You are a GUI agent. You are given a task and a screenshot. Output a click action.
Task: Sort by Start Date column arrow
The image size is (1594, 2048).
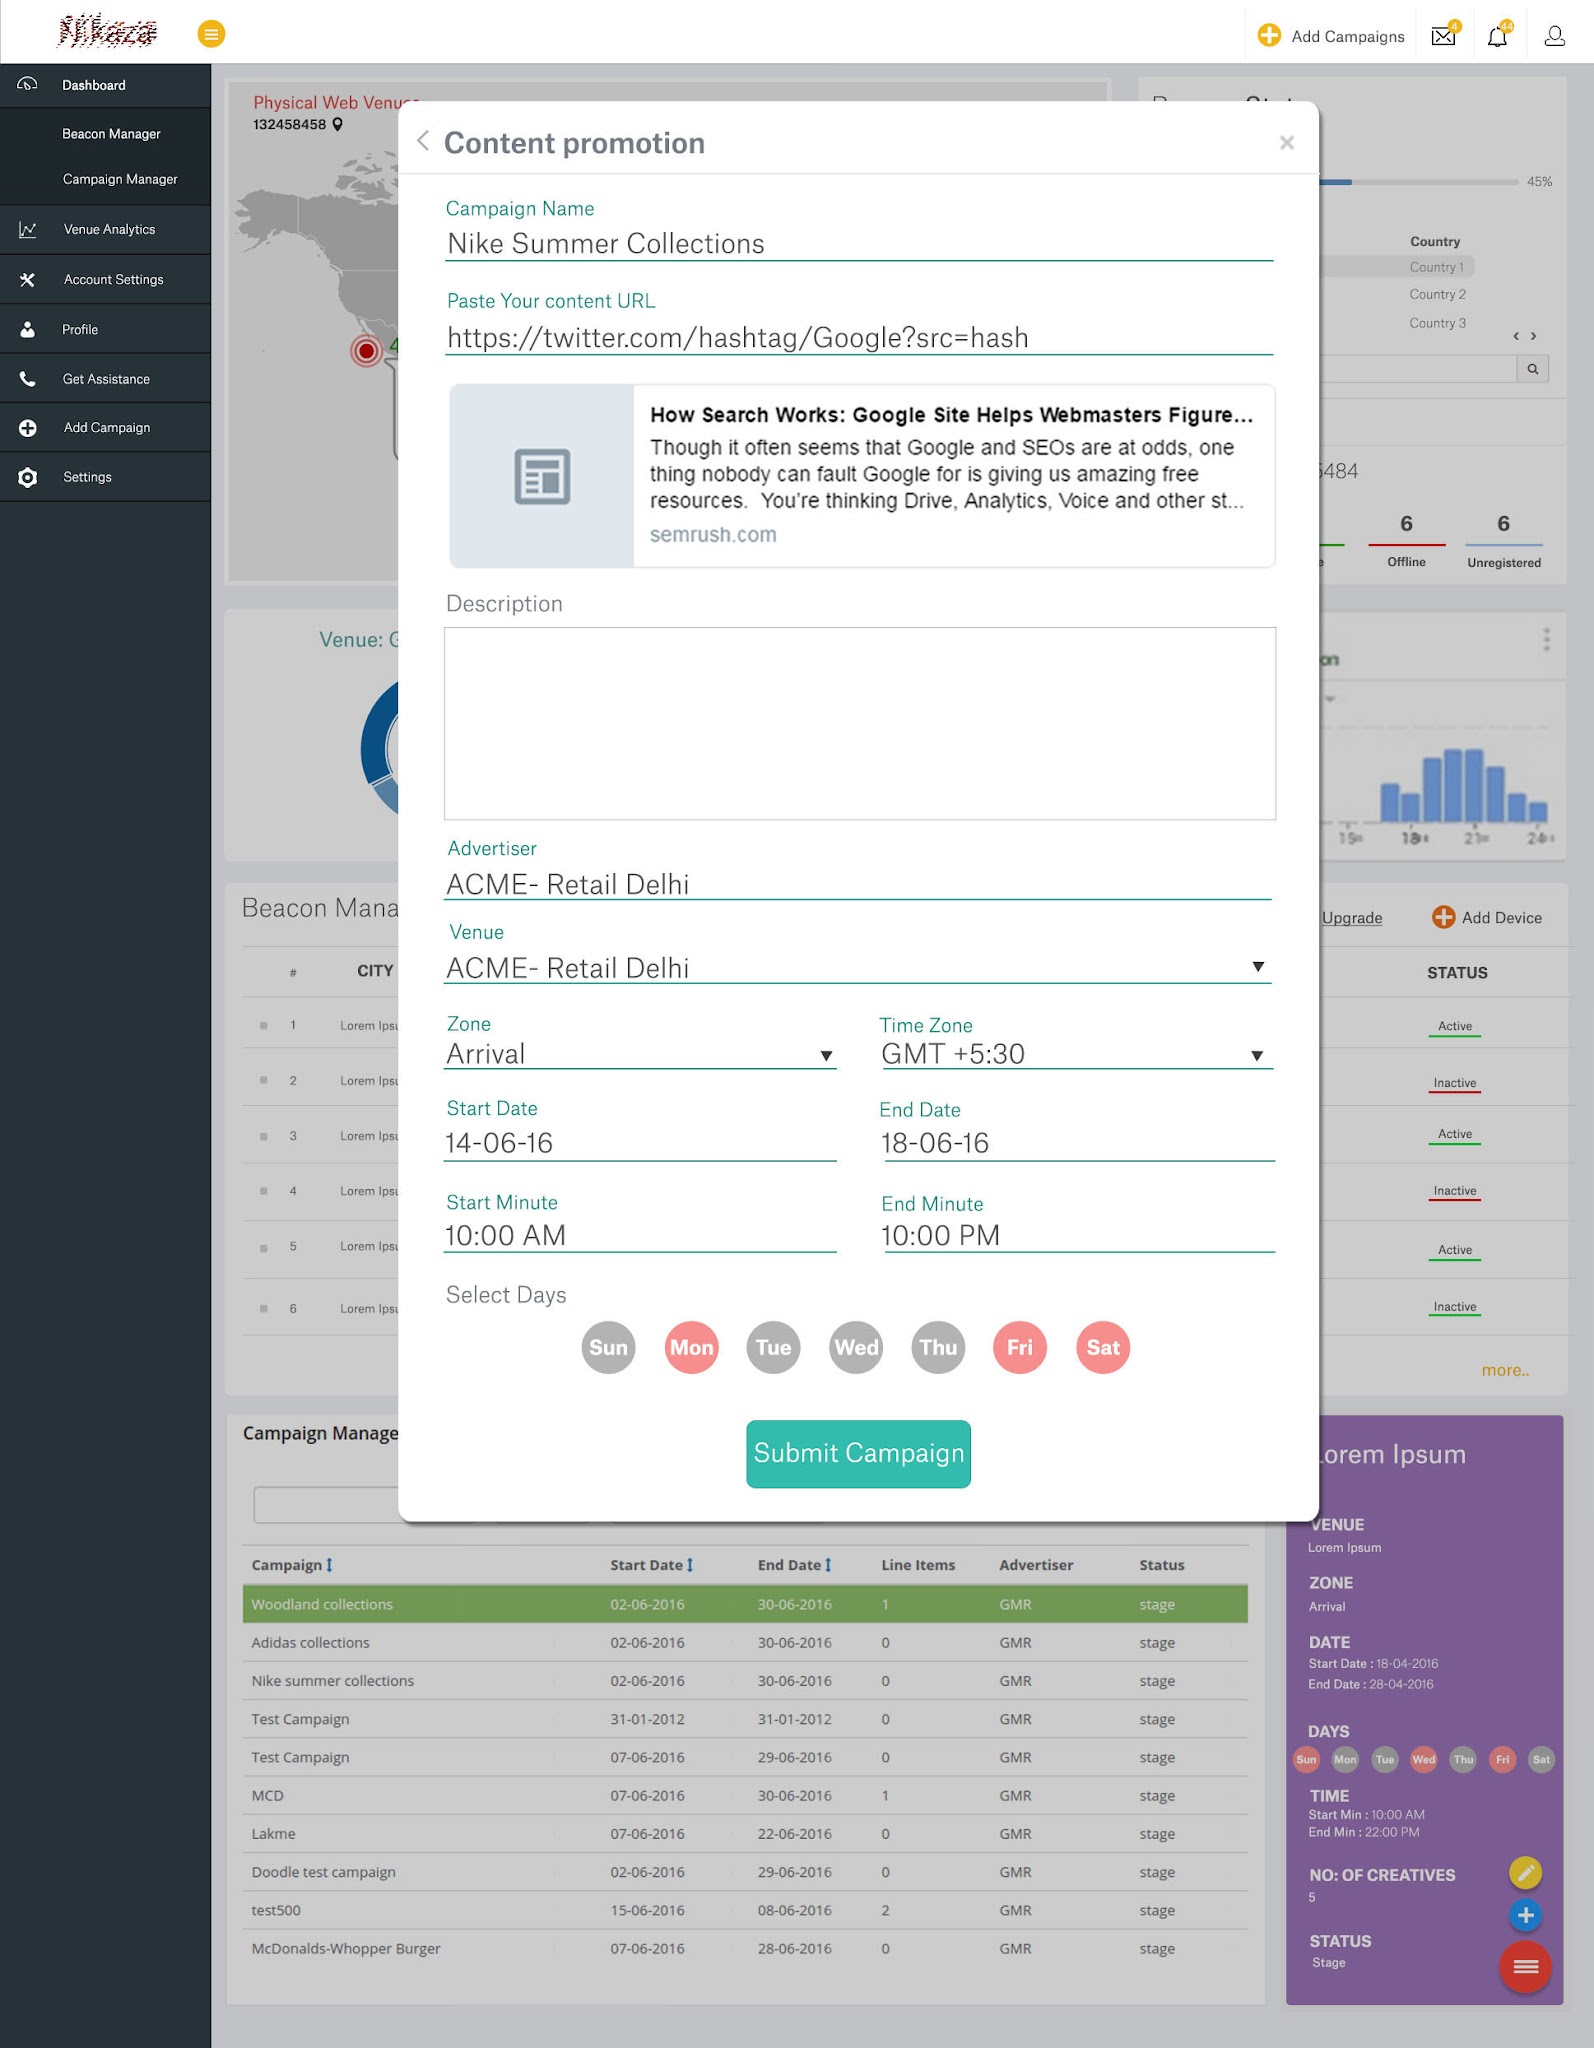(690, 1565)
